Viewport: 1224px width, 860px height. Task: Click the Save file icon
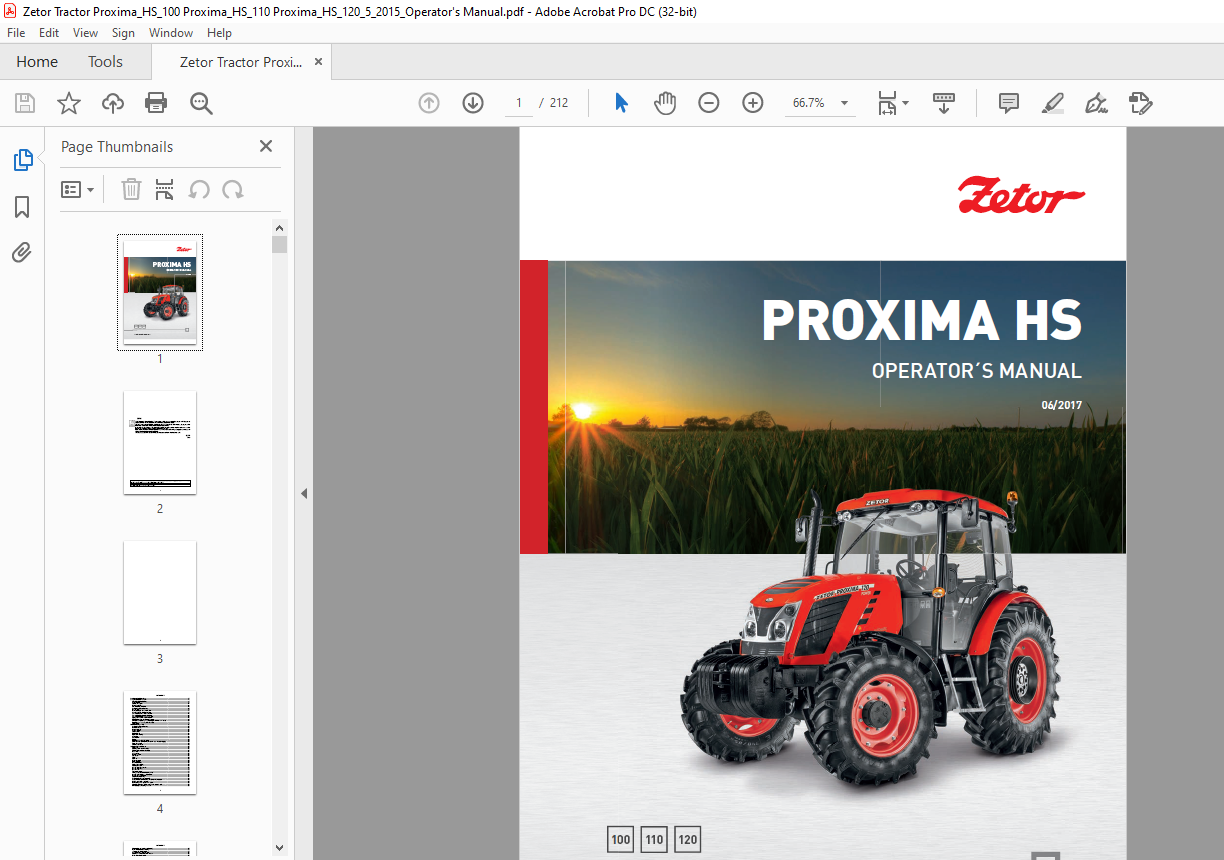25,103
